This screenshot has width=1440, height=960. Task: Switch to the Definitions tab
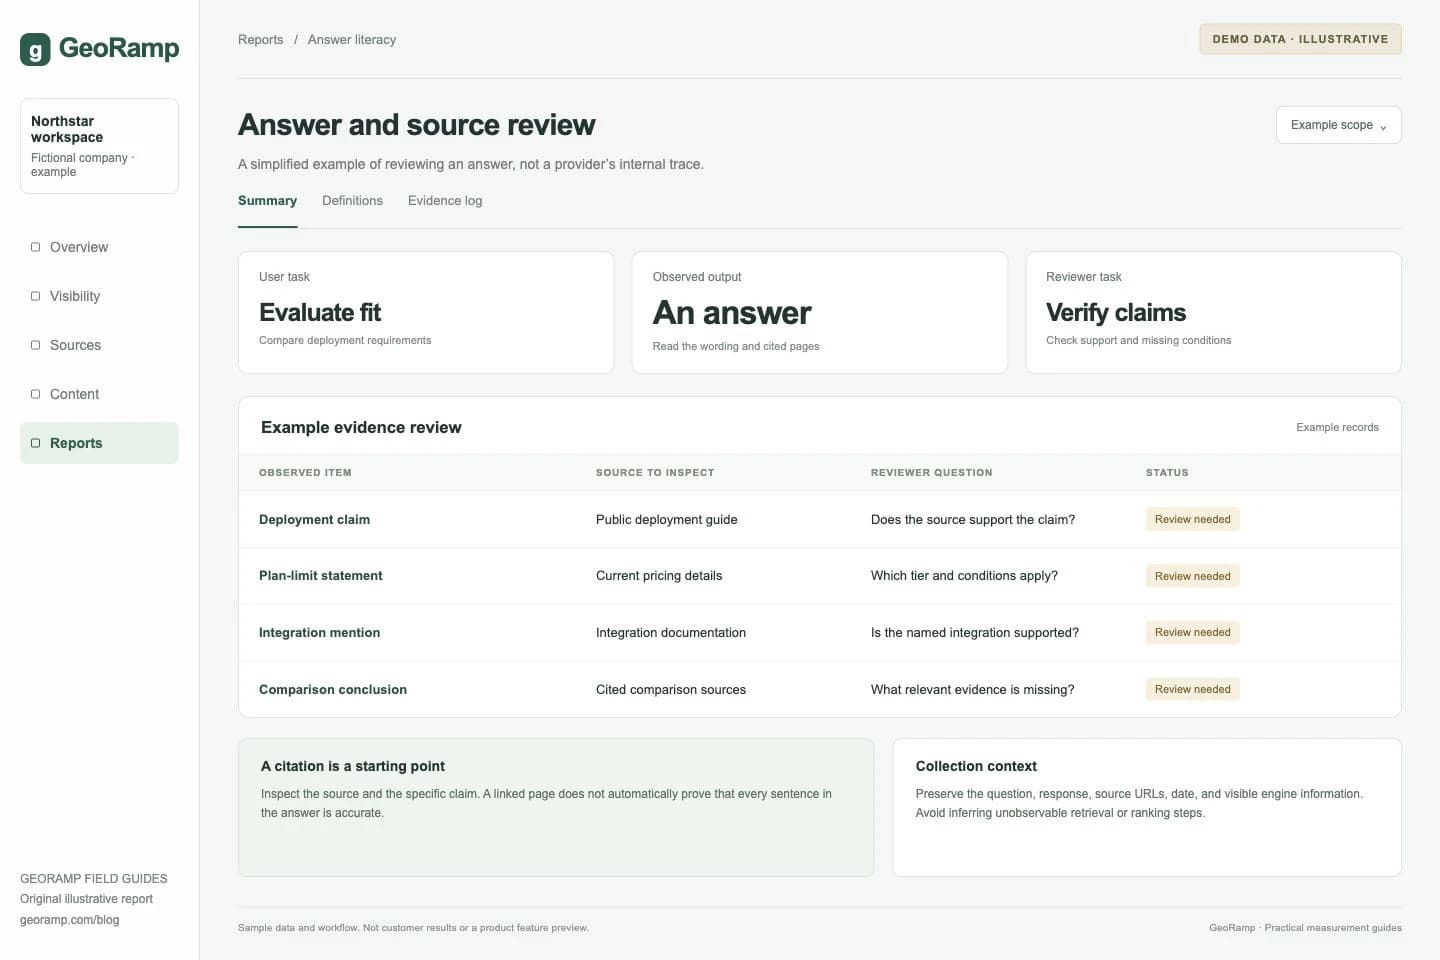click(352, 201)
